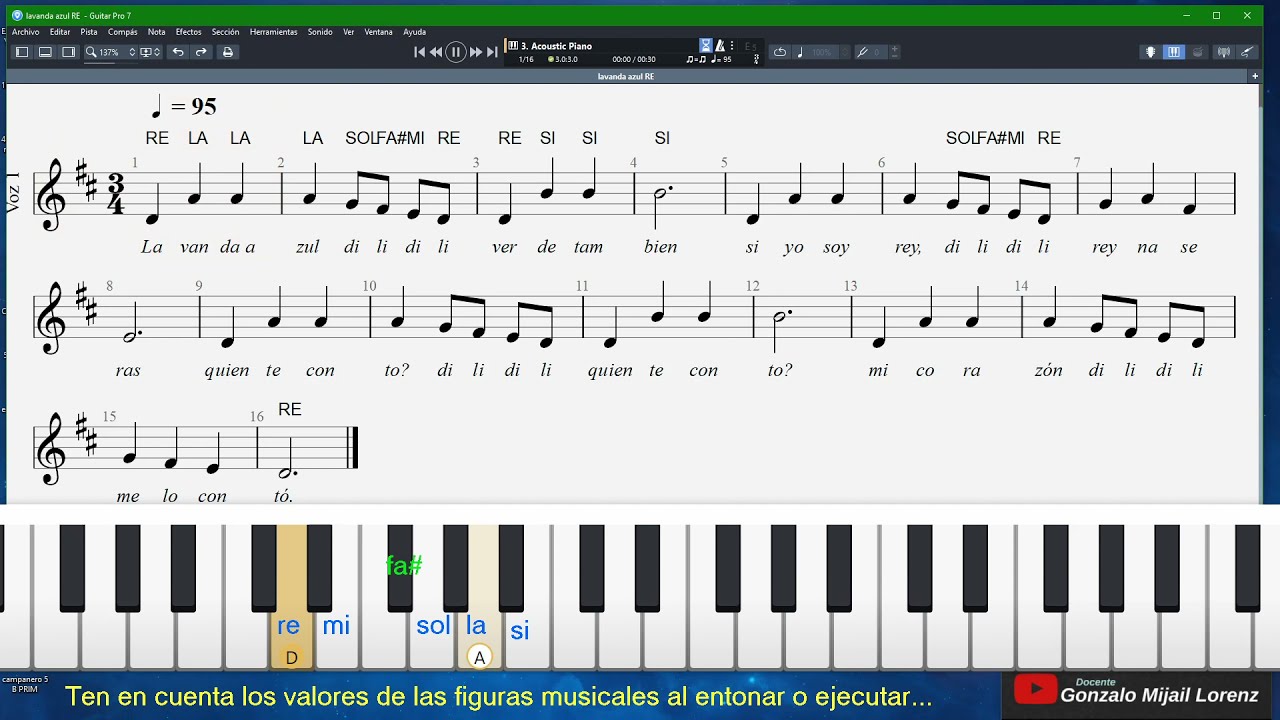Image resolution: width=1280 pixels, height=720 pixels.
Task: Go to first bar in playback
Action: pos(420,52)
